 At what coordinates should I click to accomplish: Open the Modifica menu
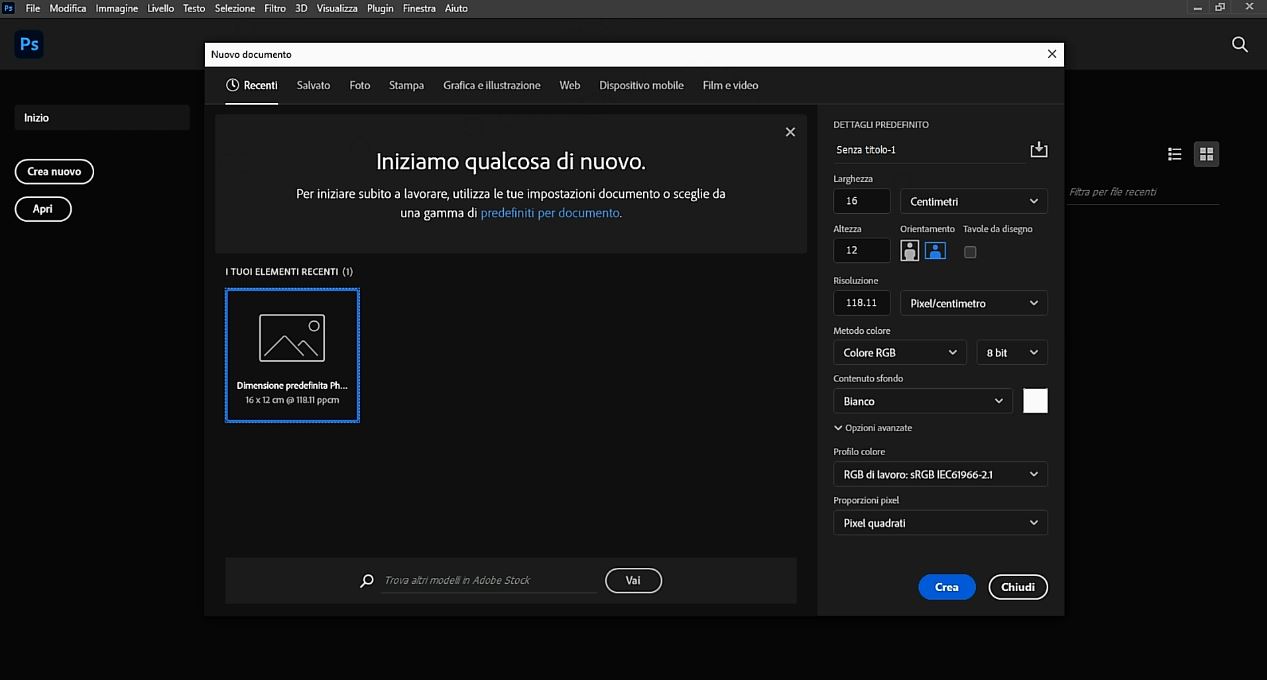coord(68,8)
